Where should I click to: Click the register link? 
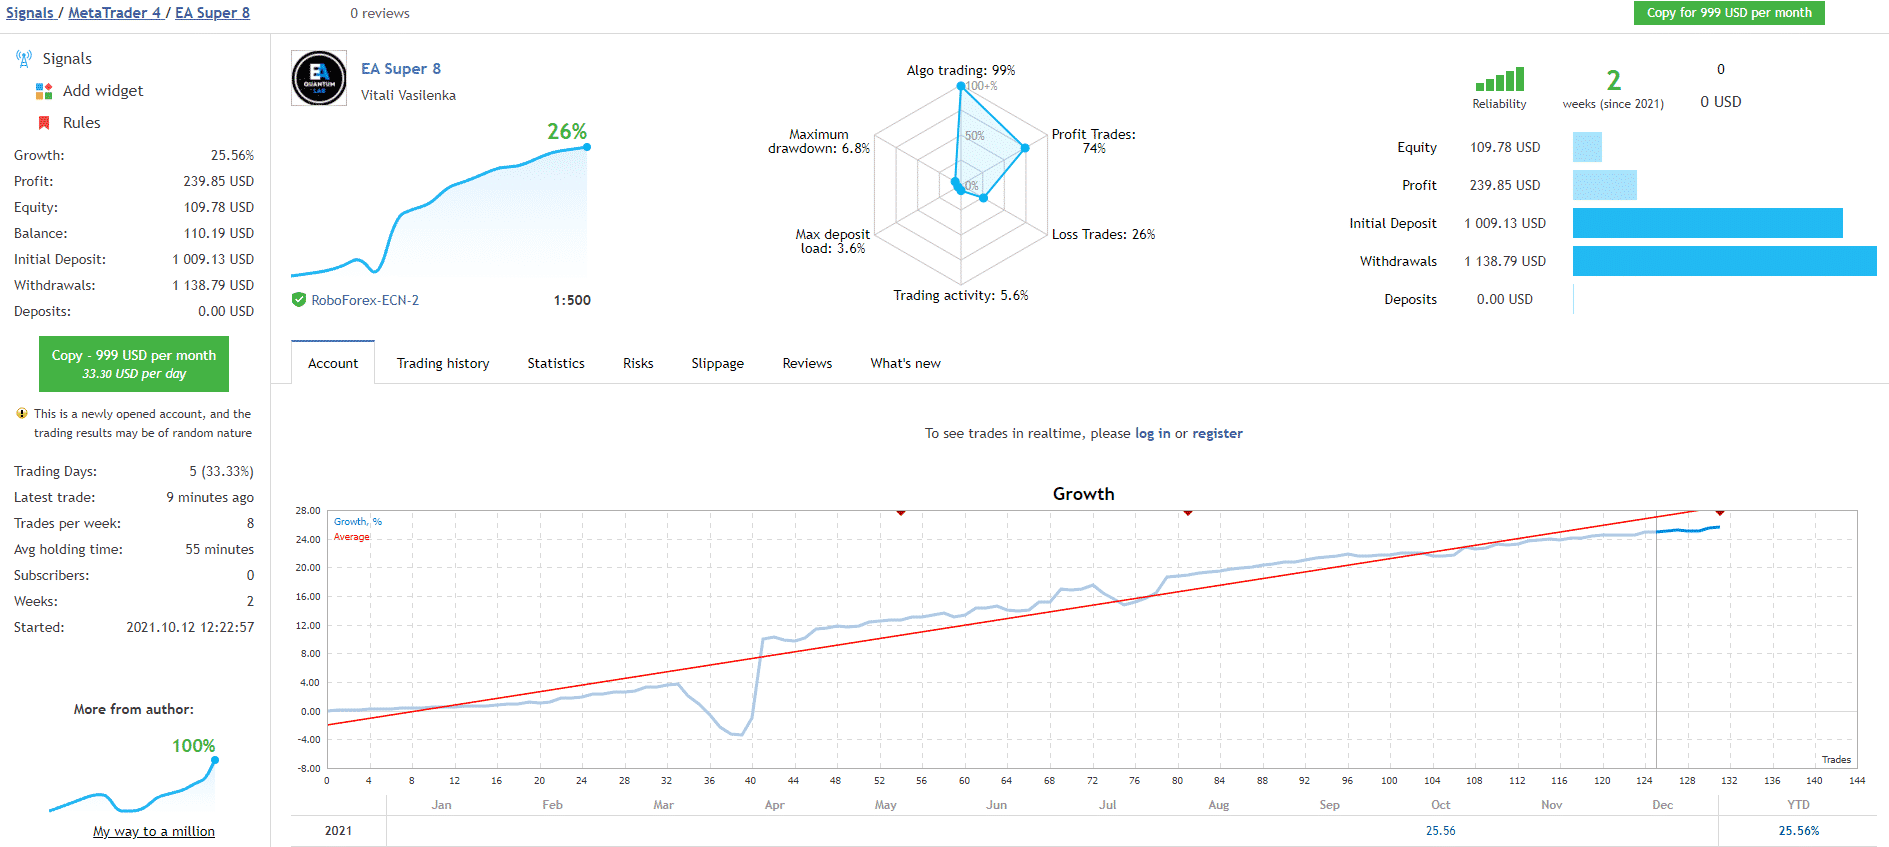click(x=1217, y=433)
